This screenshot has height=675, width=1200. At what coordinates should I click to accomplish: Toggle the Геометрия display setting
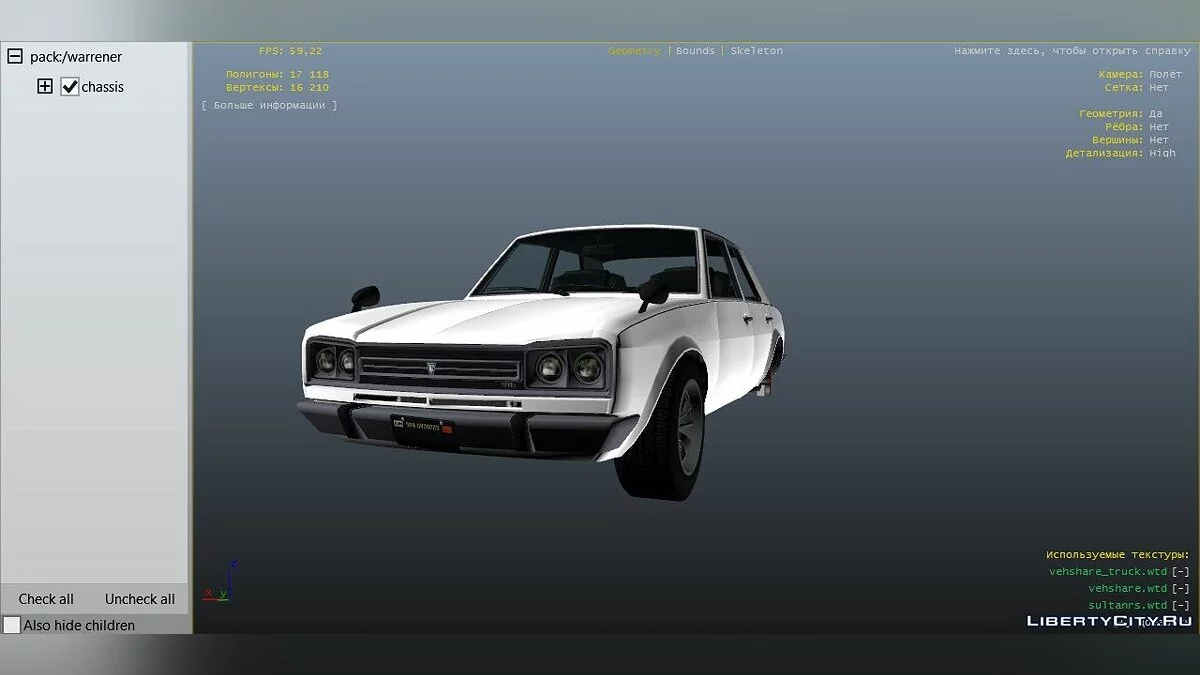tap(1156, 114)
